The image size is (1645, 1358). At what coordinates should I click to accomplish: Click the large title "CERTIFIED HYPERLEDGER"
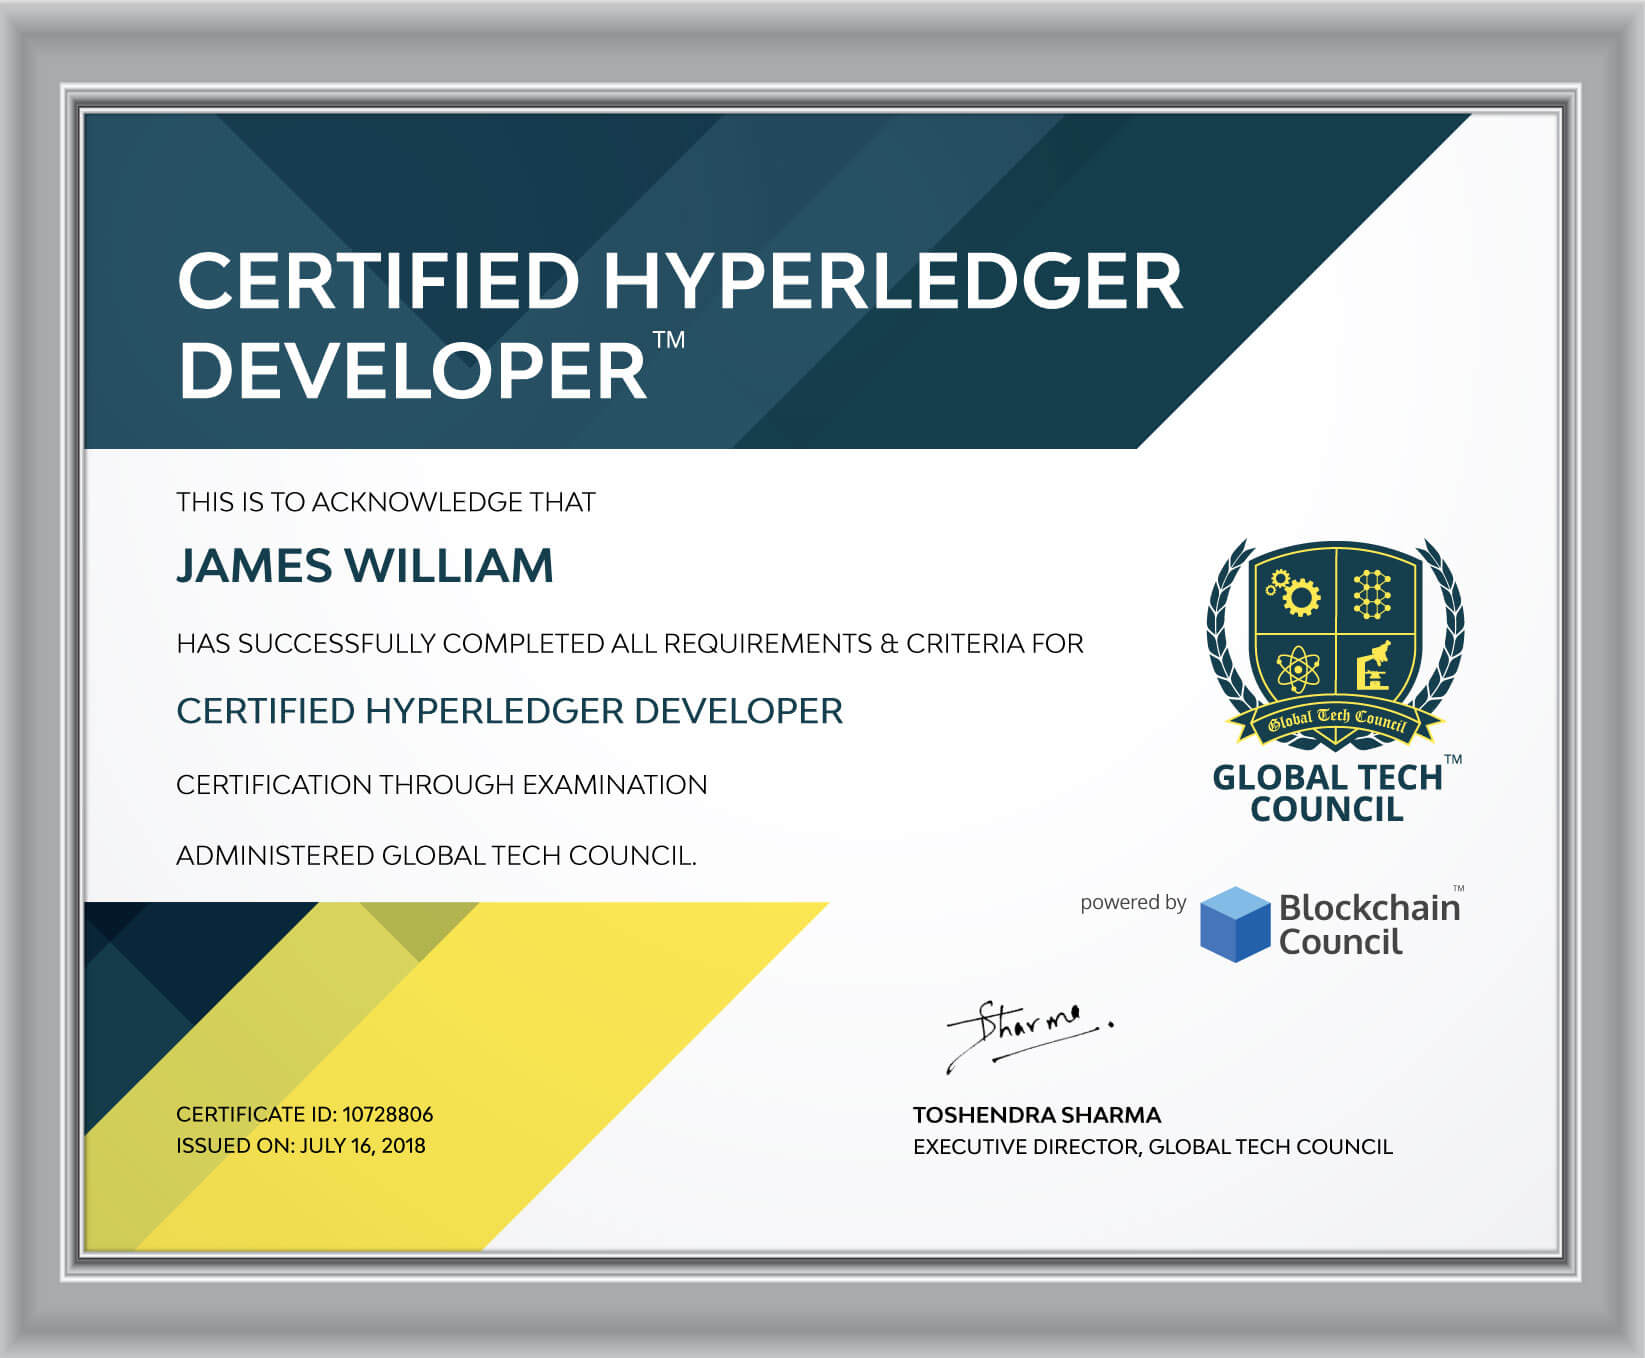[x=680, y=281]
